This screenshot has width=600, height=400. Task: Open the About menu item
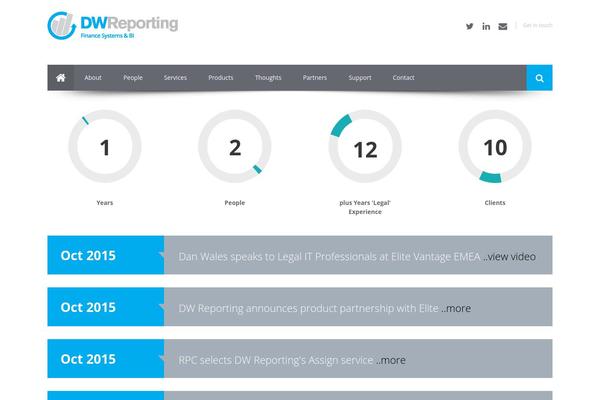93,78
